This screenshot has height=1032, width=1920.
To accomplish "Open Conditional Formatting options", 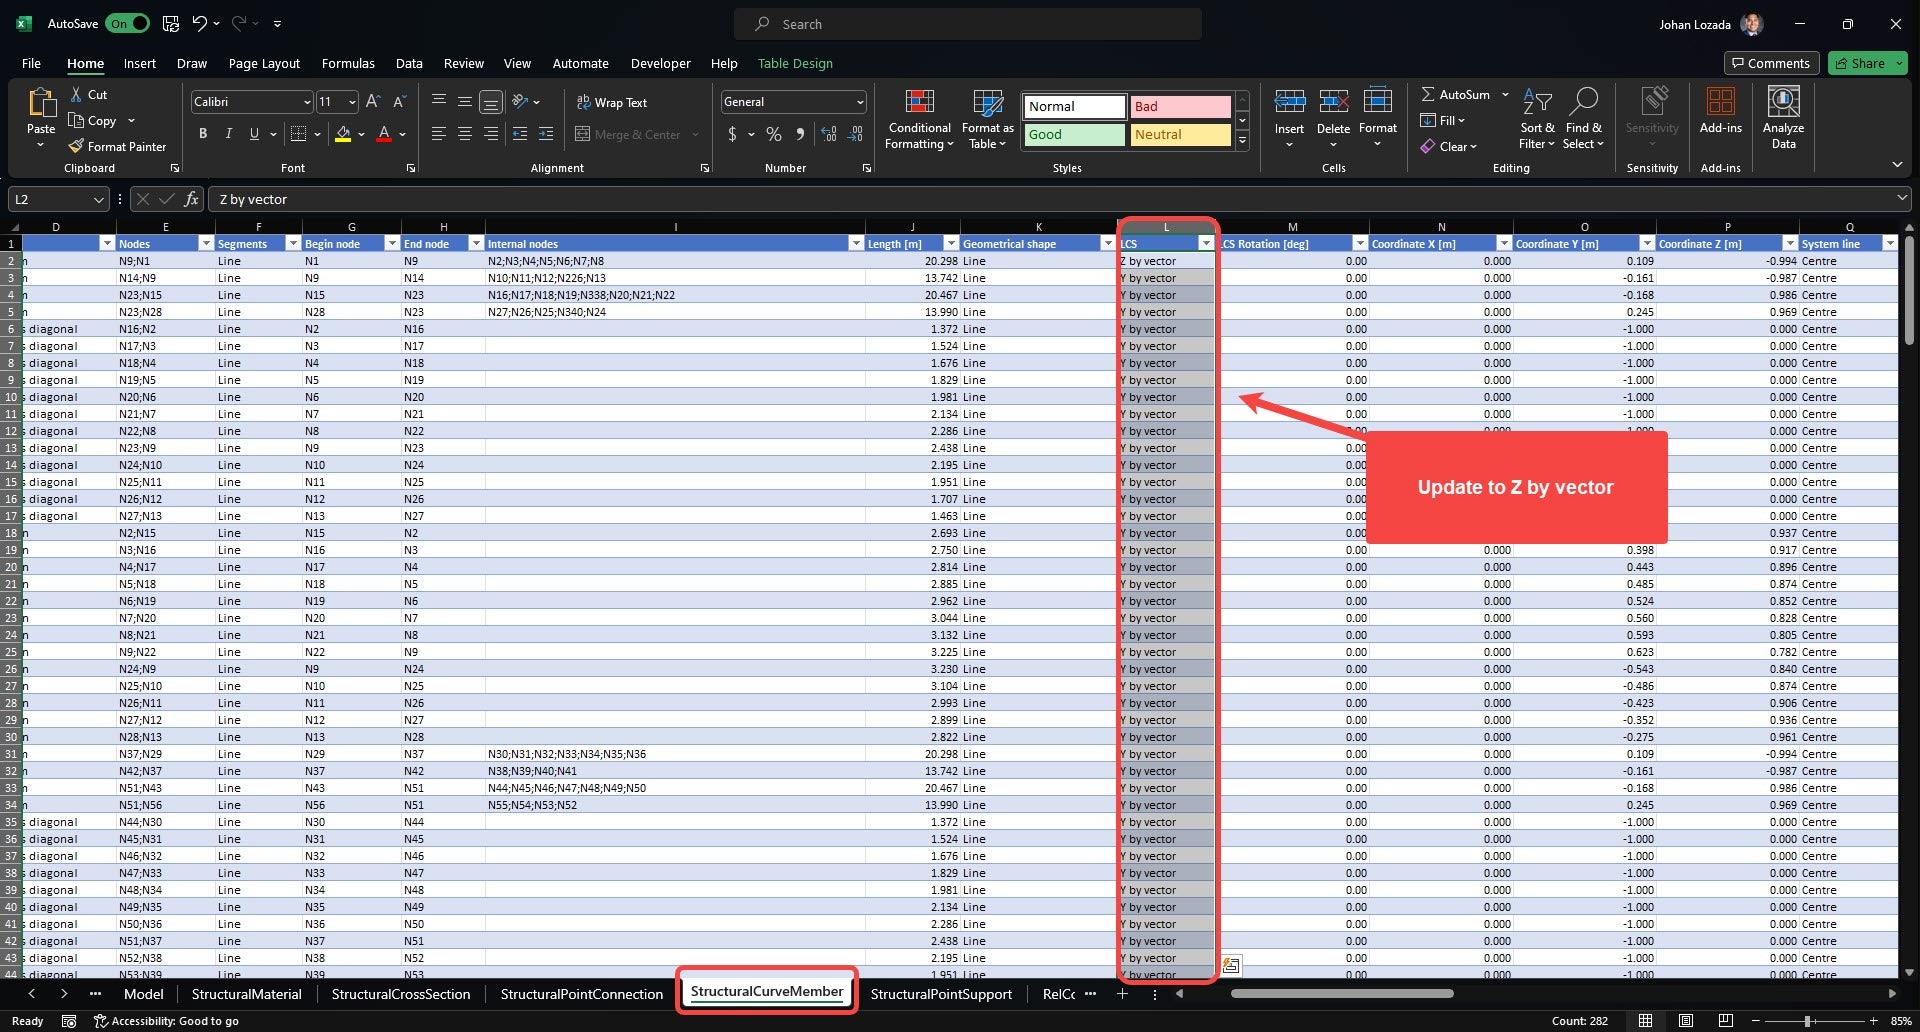I will [x=919, y=118].
